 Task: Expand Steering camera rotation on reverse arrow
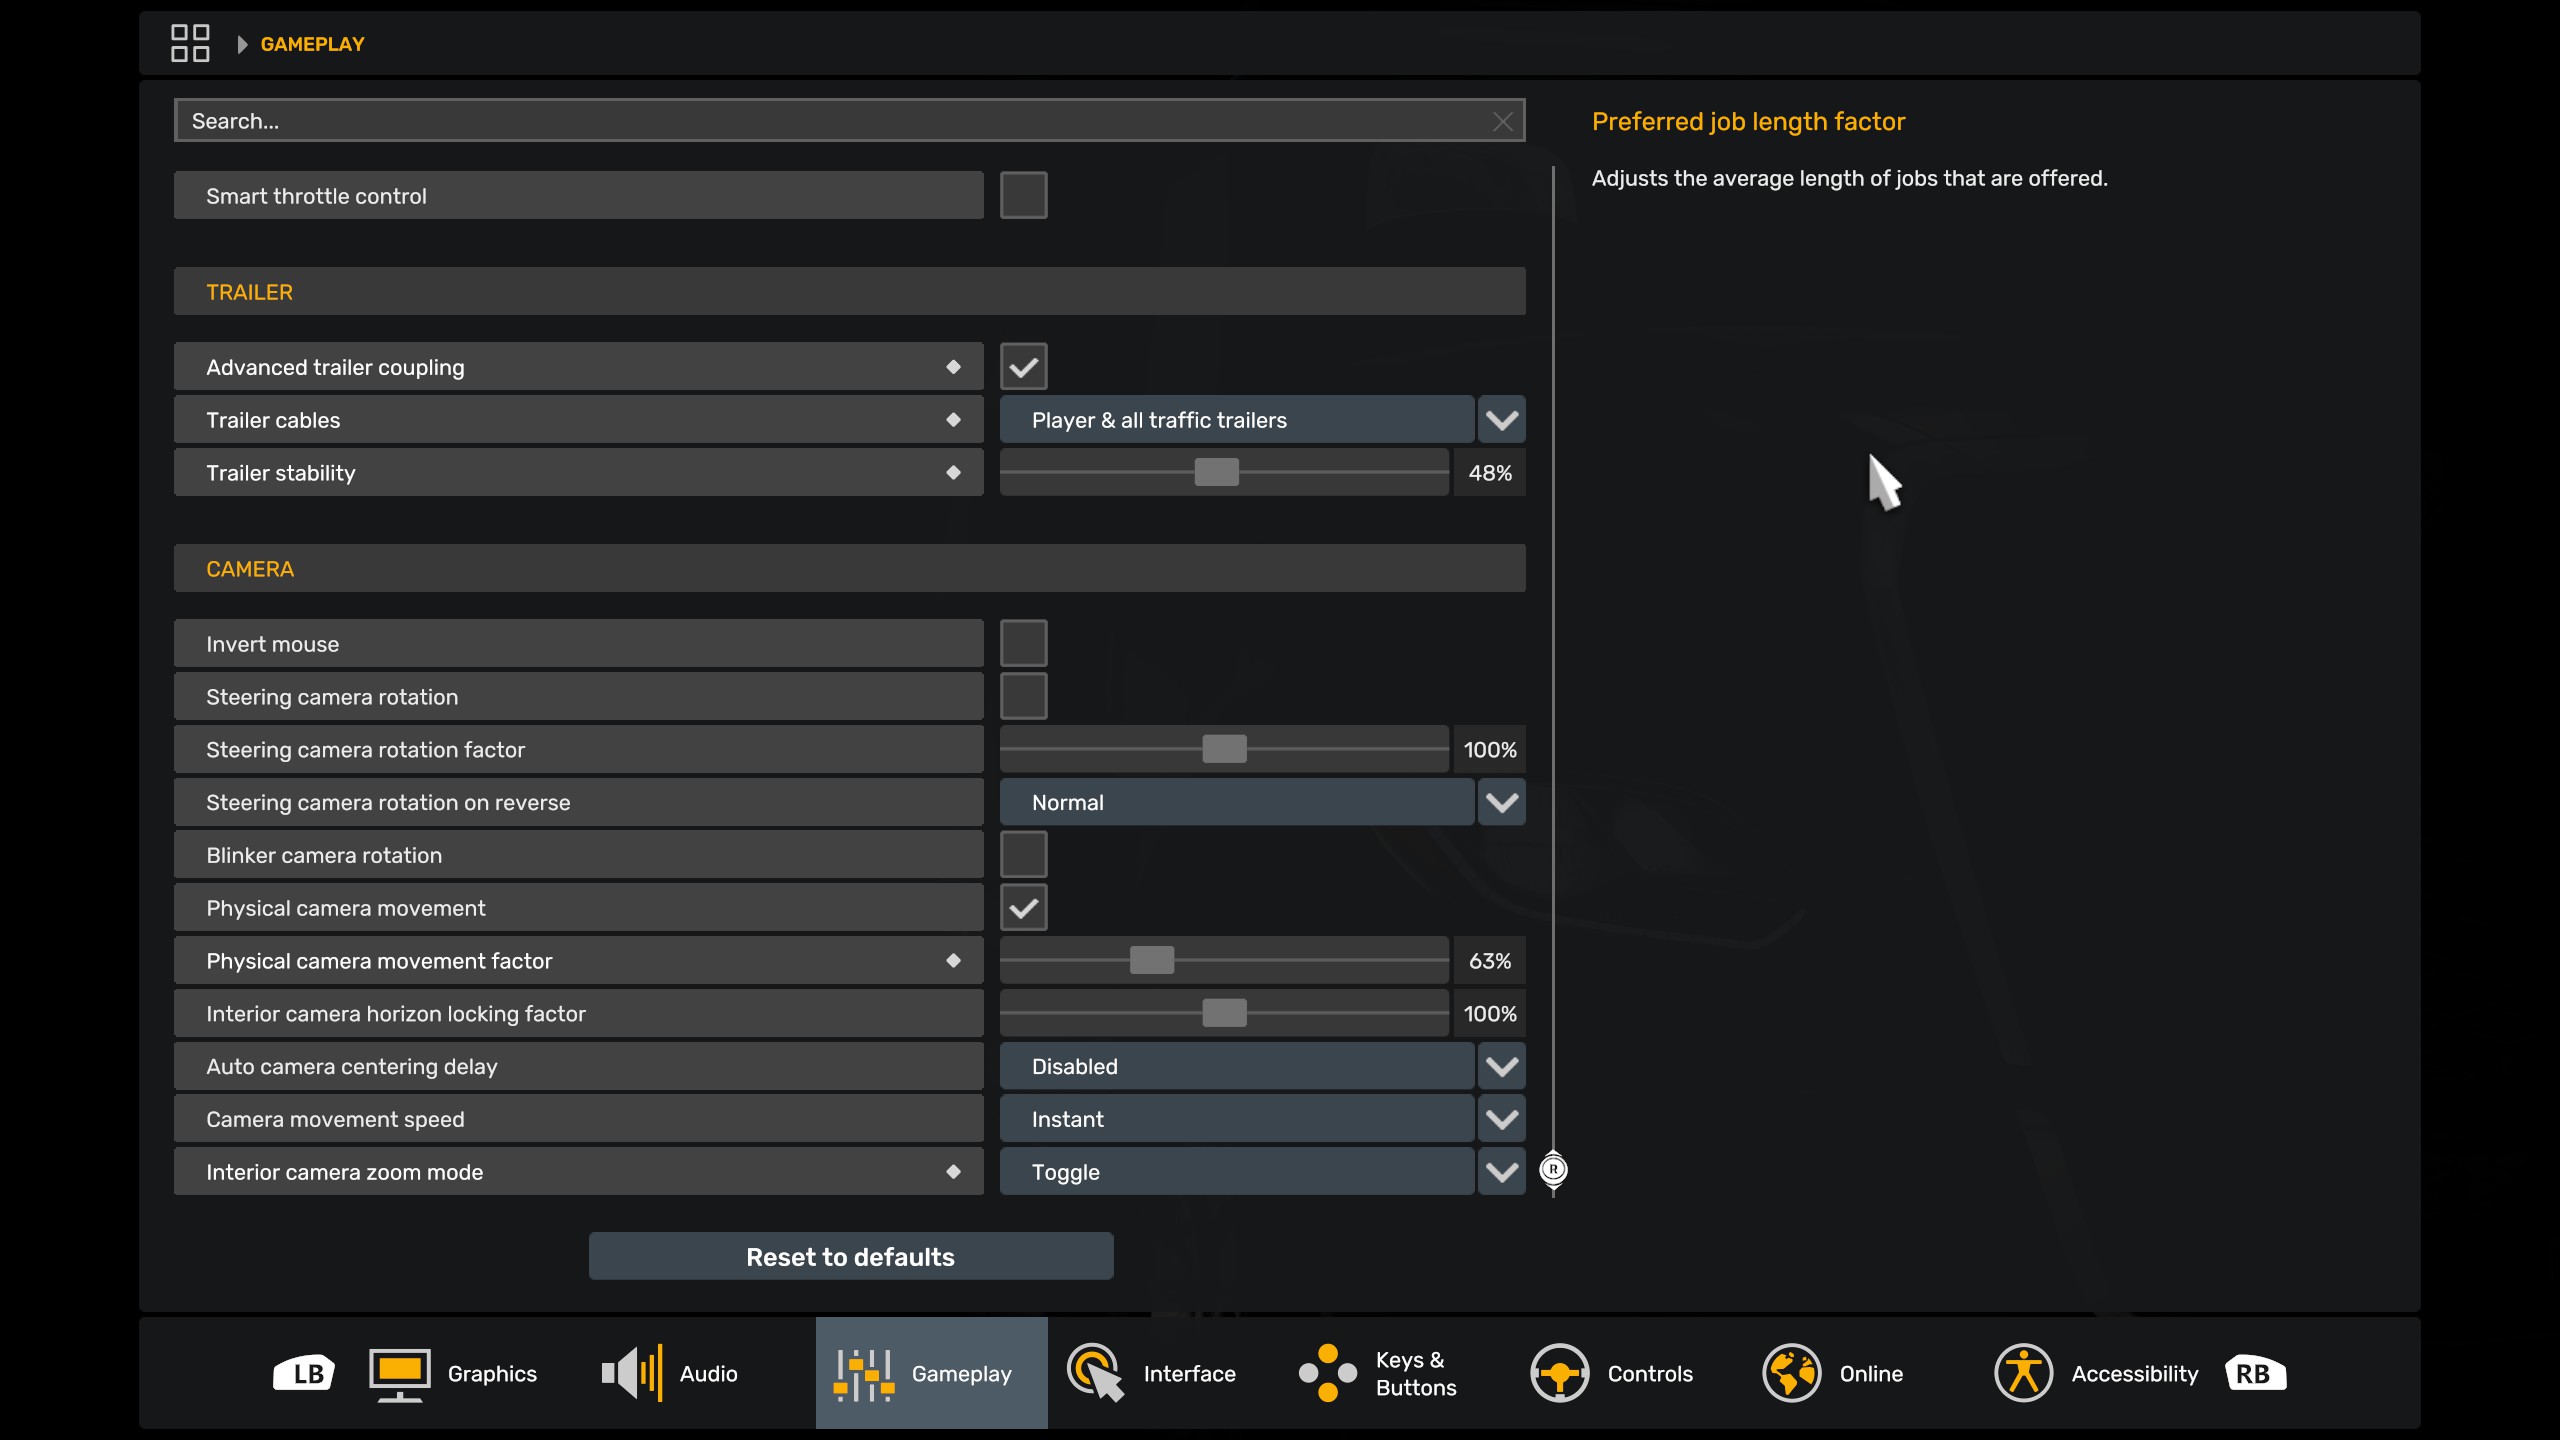1502,802
